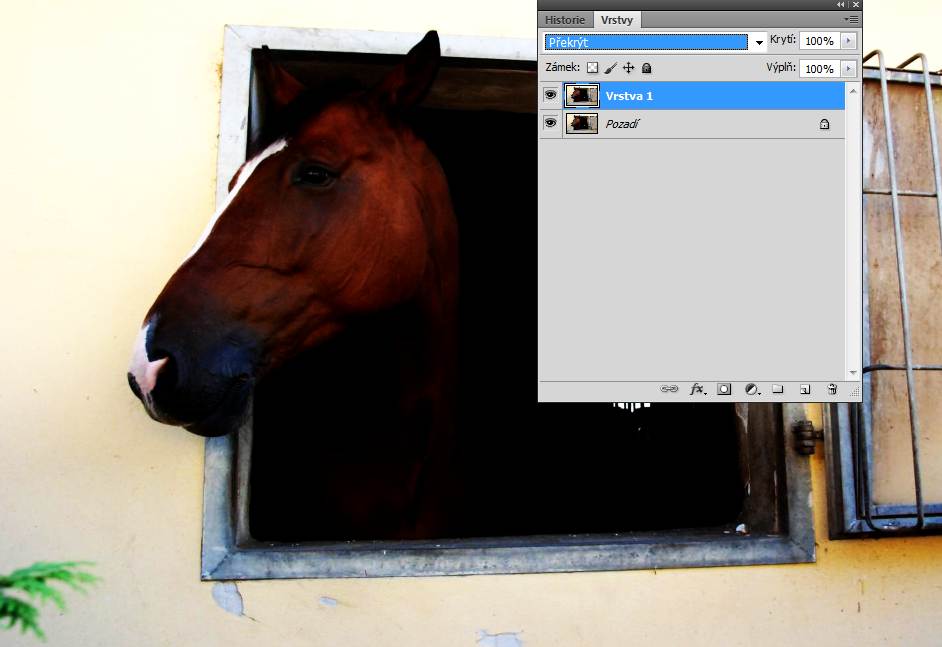
Task: Click the link layers icon
Action: click(x=669, y=389)
